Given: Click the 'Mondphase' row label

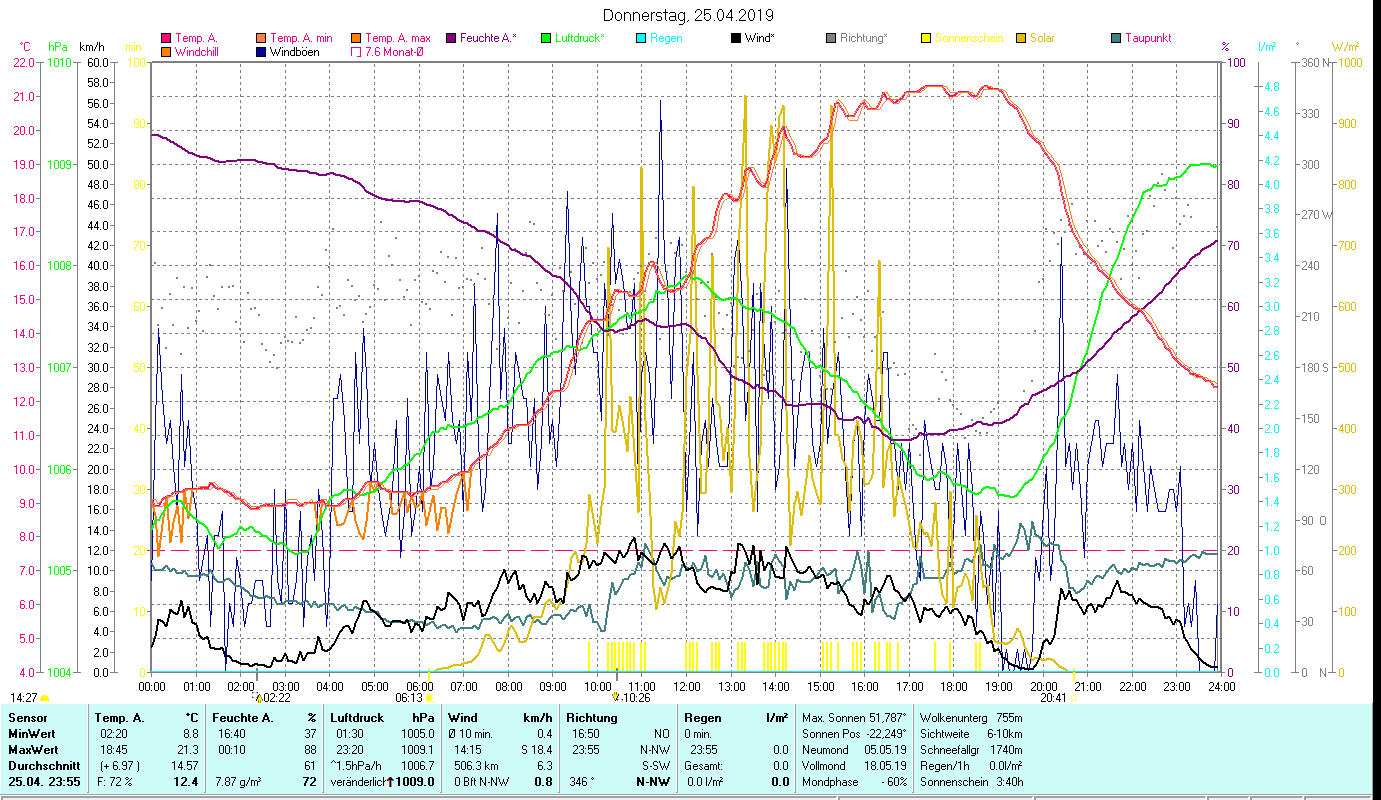Looking at the screenshot, I should pyautogui.click(x=830, y=782).
